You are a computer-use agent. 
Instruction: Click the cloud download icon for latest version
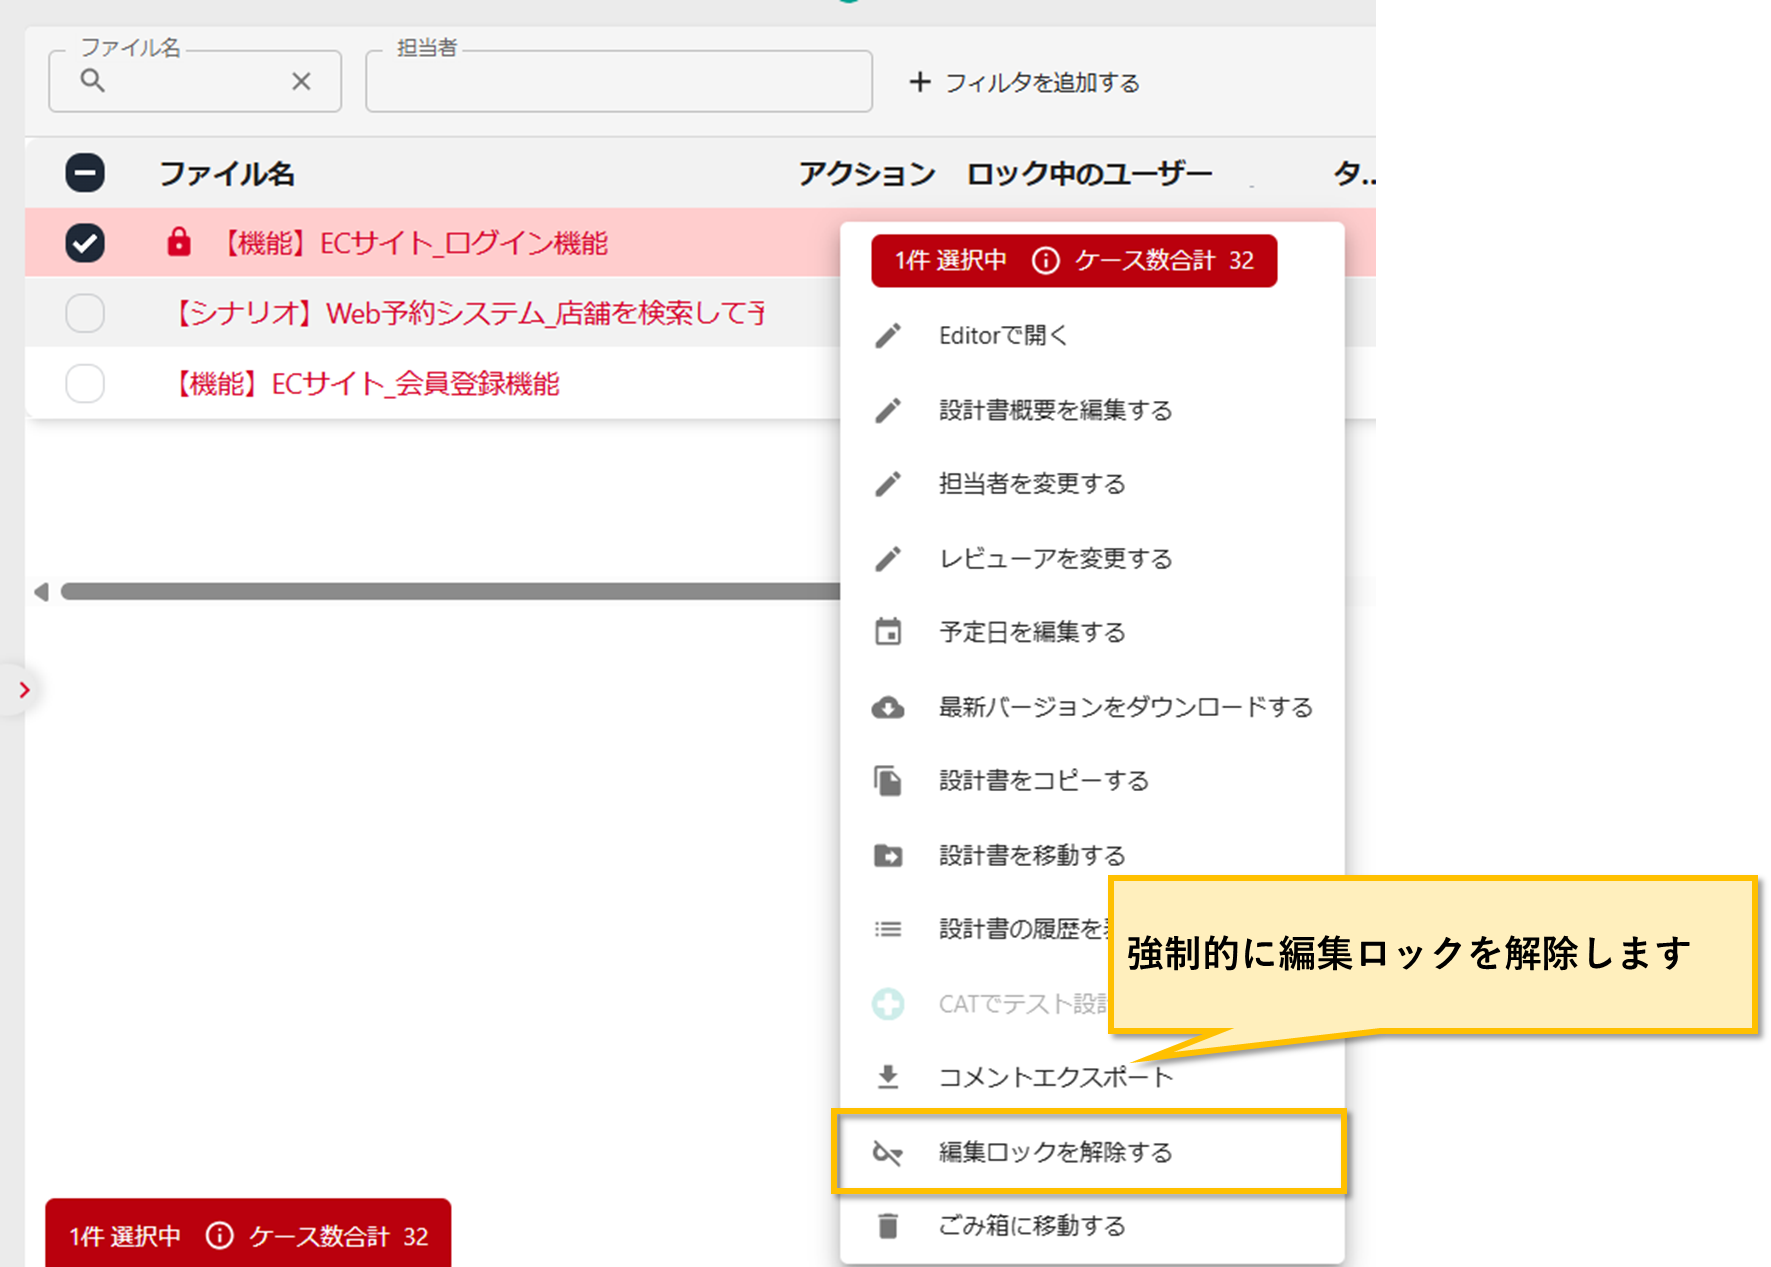tap(888, 708)
